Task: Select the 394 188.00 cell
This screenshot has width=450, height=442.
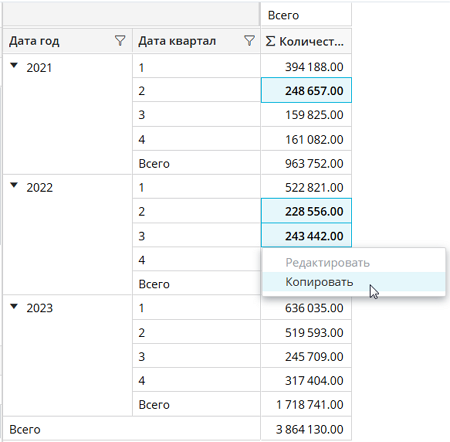Action: [306, 66]
